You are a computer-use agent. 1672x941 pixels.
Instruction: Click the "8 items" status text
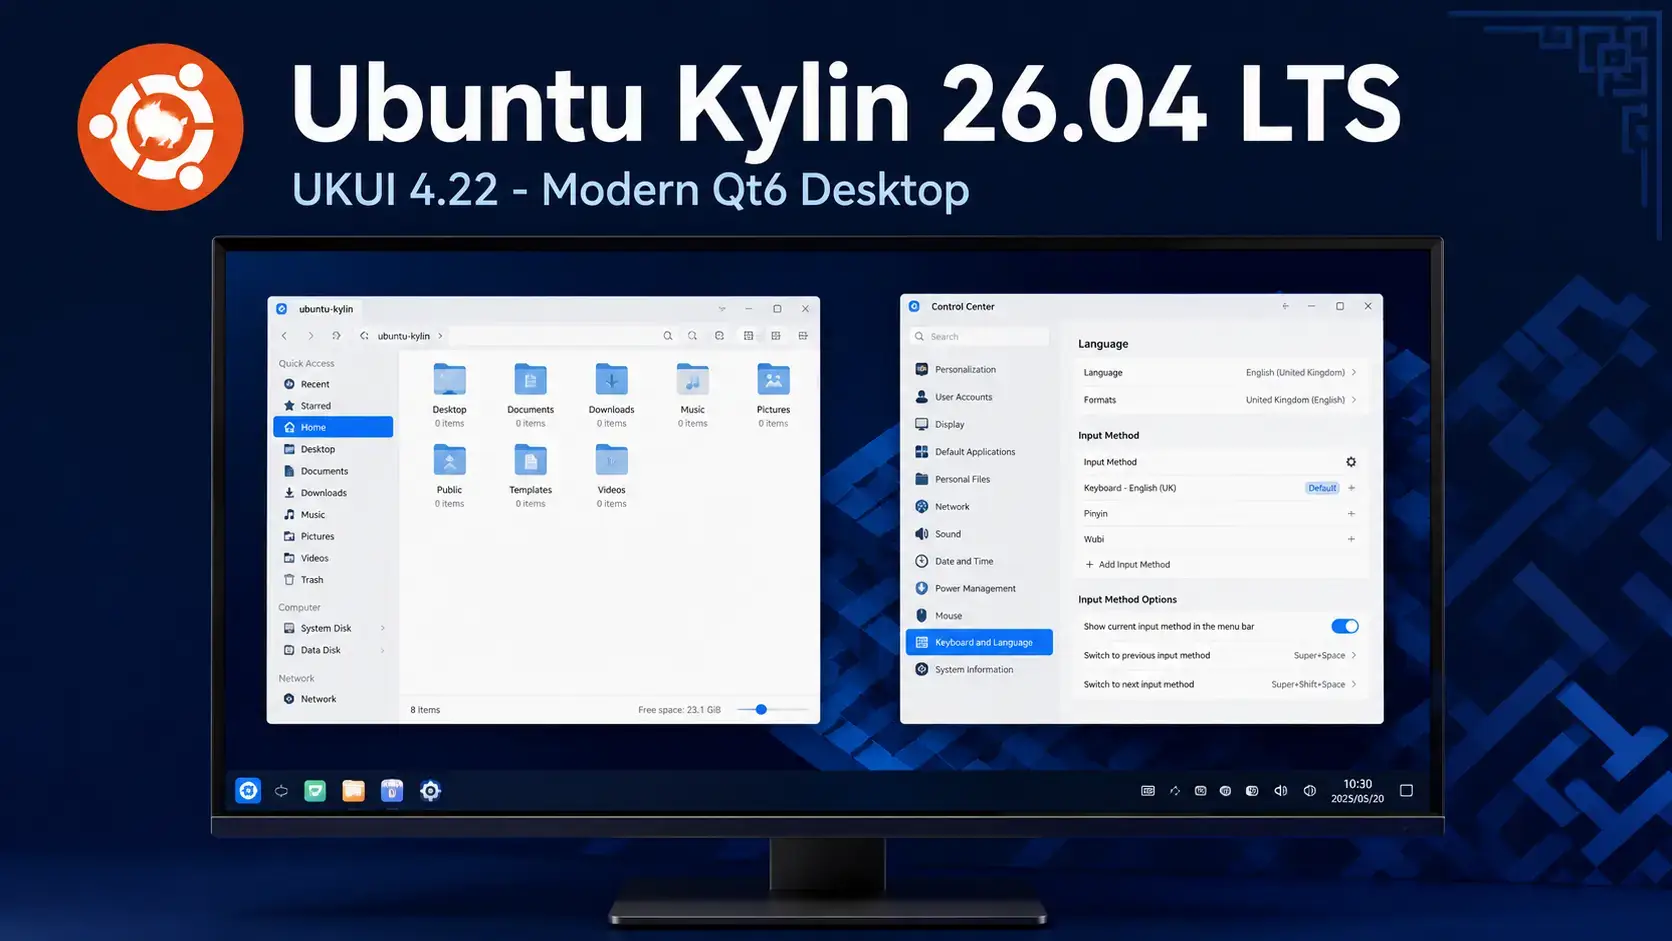(x=425, y=710)
